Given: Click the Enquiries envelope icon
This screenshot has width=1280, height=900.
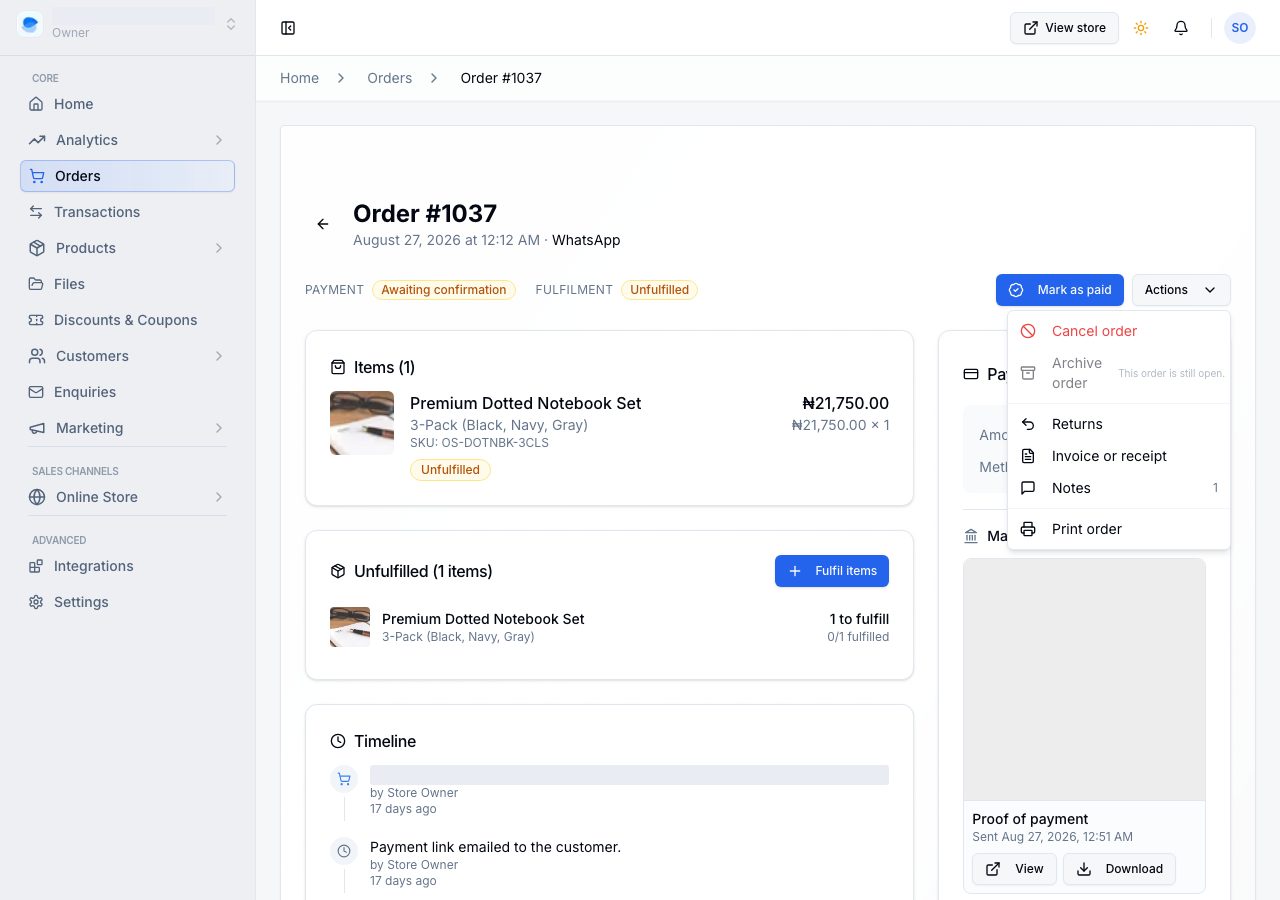Looking at the screenshot, I should click(x=36, y=392).
